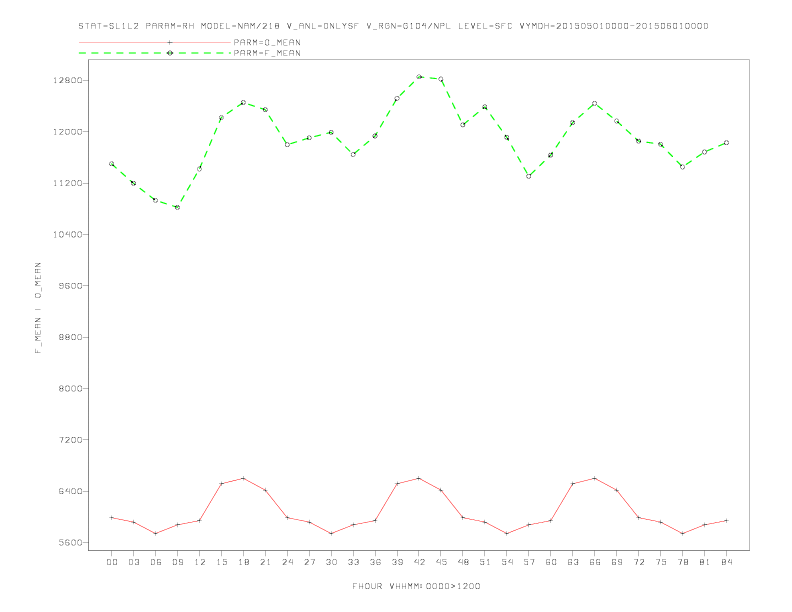Viewport: 792px width, 612px height.
Task: Click x-axis tick label 57
Action: [529, 562]
